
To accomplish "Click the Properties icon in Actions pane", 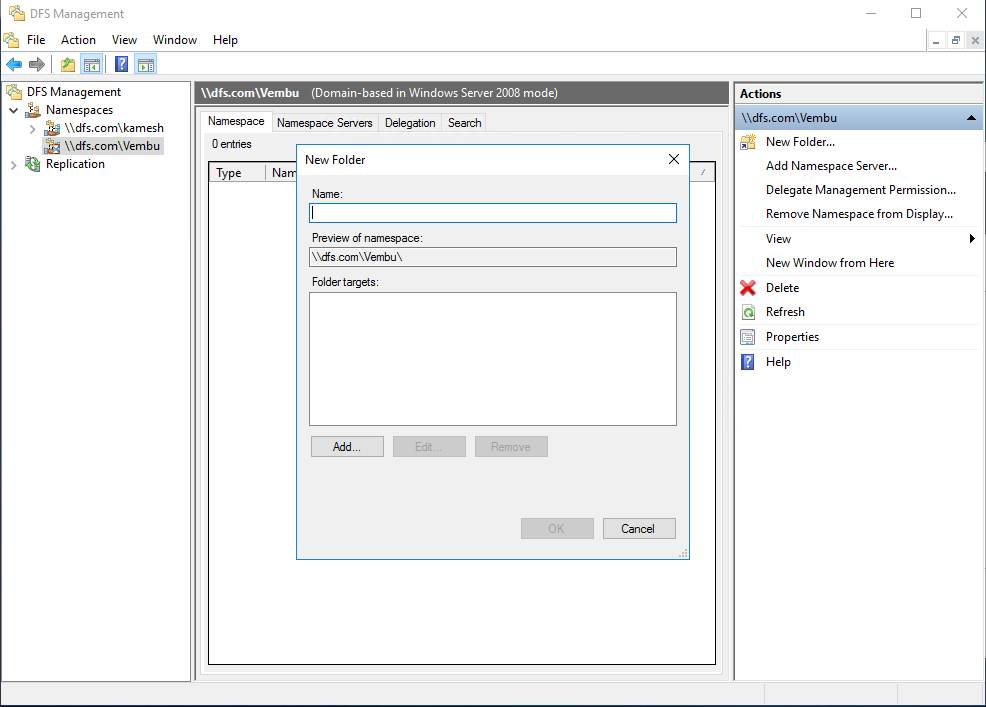I will pyautogui.click(x=747, y=337).
